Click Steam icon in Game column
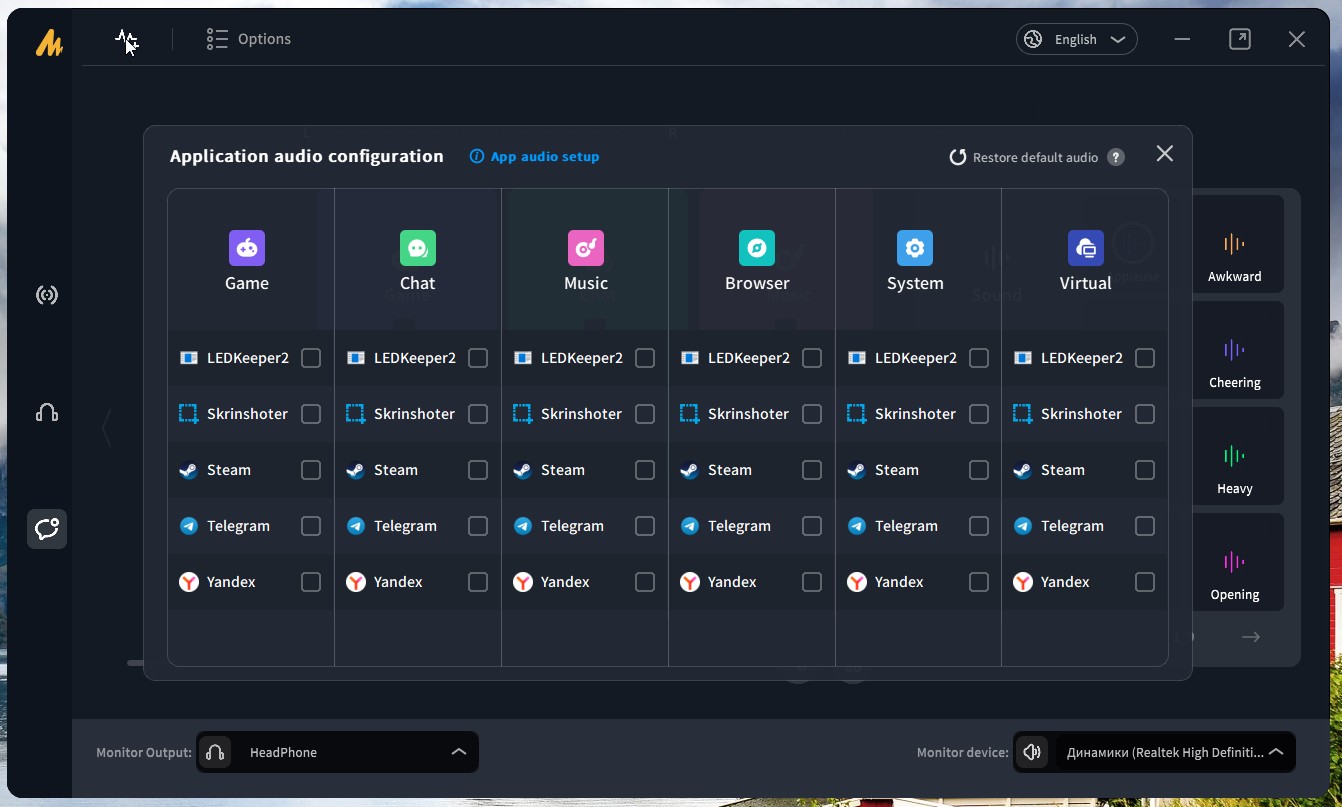This screenshot has height=807, width=1342. (x=189, y=470)
